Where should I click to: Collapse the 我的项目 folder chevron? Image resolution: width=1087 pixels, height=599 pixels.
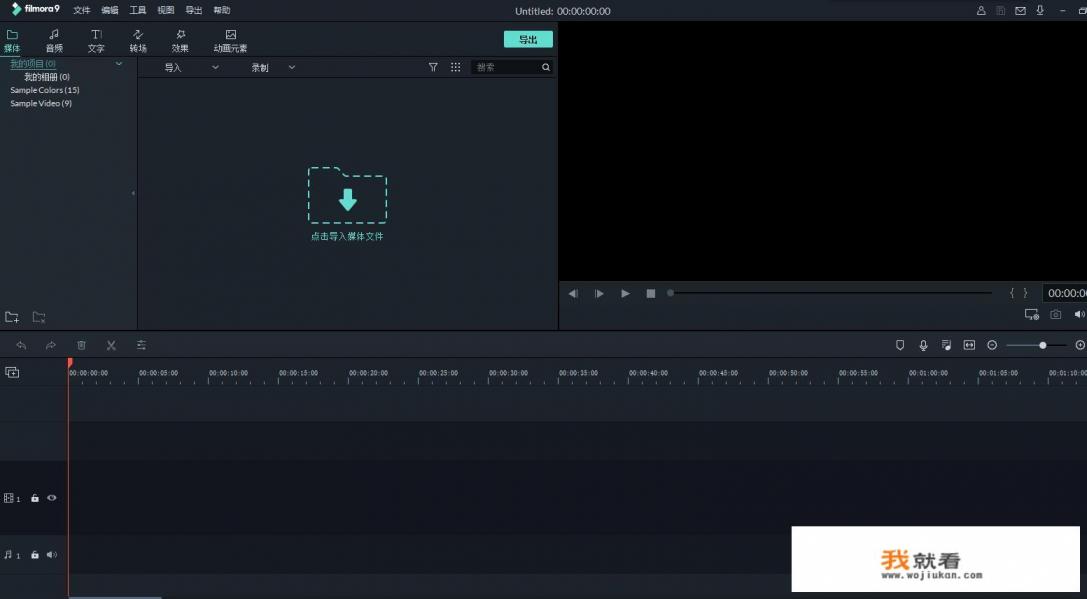[x=119, y=64]
